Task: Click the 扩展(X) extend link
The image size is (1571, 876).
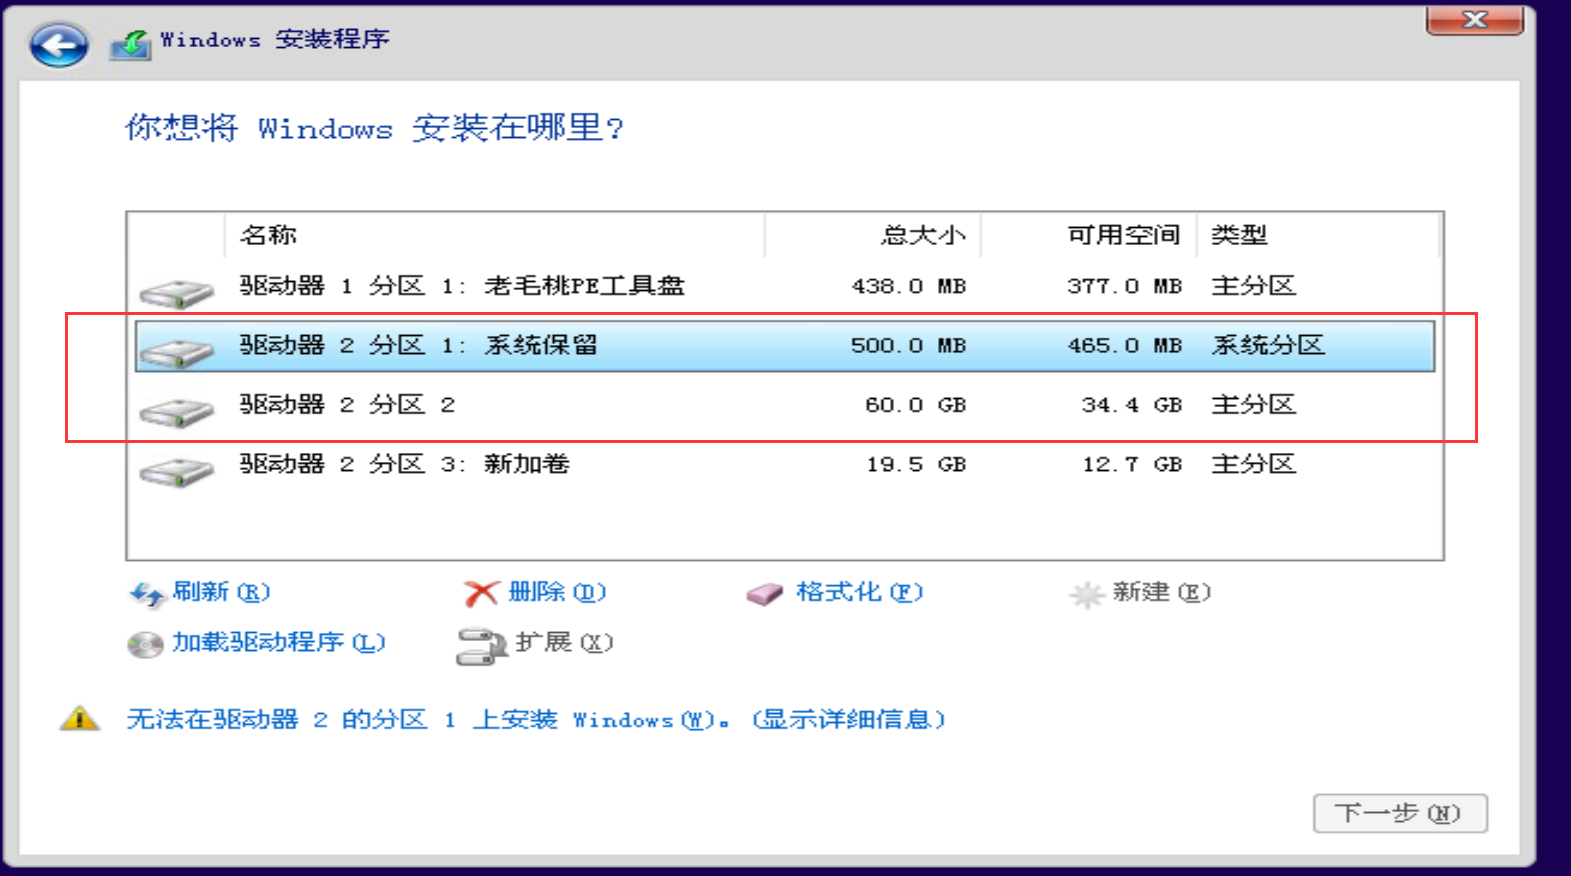Action: (564, 642)
